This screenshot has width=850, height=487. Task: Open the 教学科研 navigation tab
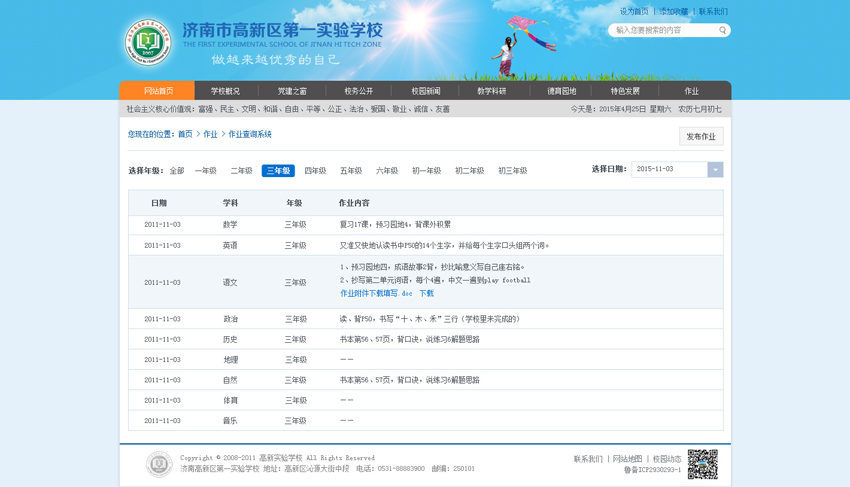coord(491,91)
